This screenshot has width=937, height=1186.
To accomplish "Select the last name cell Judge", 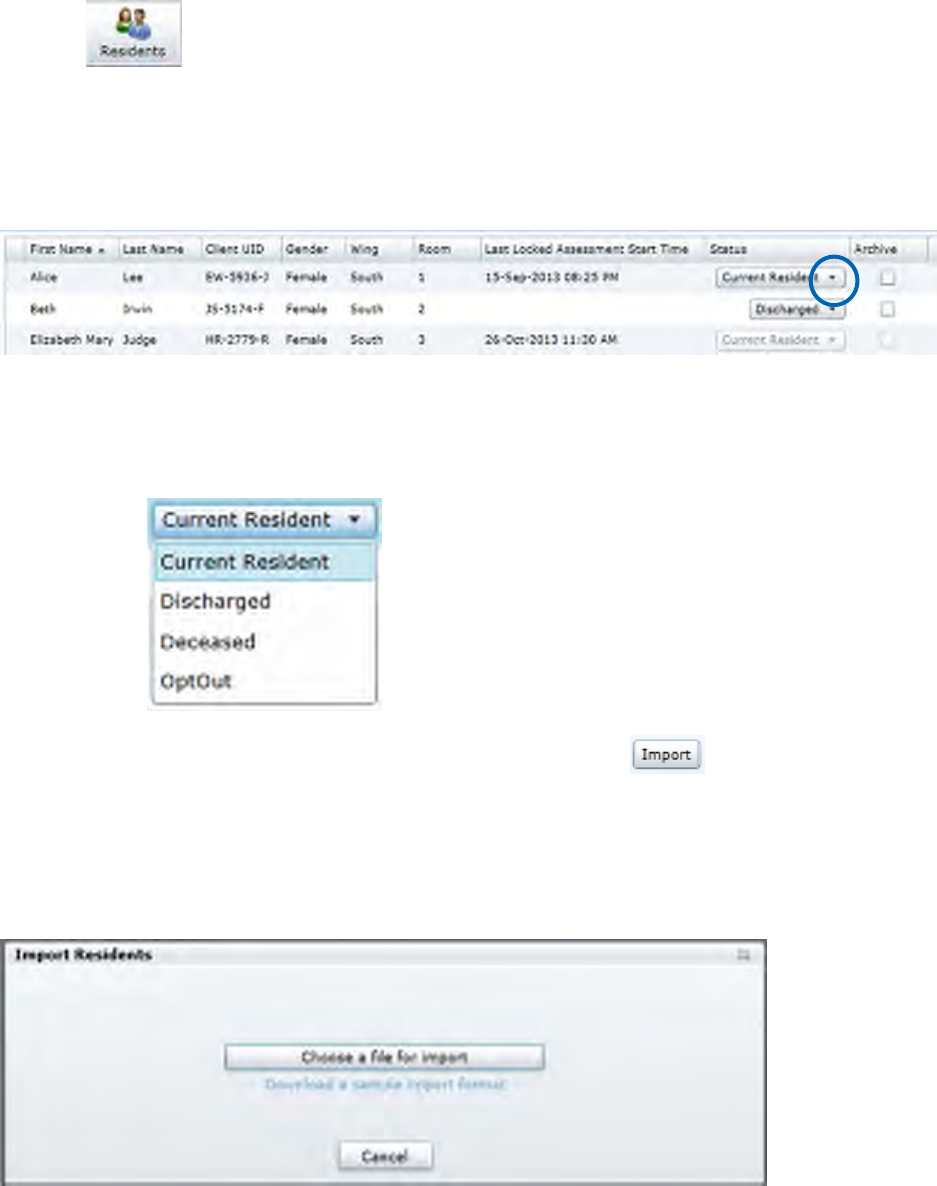I will [x=139, y=340].
